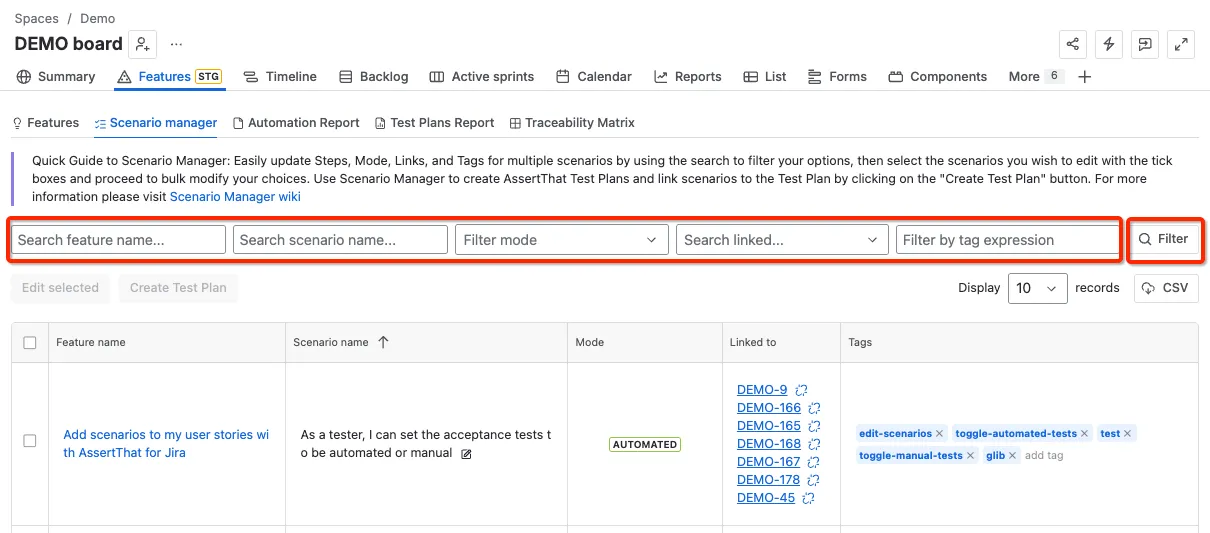Viewport: 1210px width, 533px height.
Task: Remove the toggle-automated-tests tag
Action: click(x=1084, y=434)
